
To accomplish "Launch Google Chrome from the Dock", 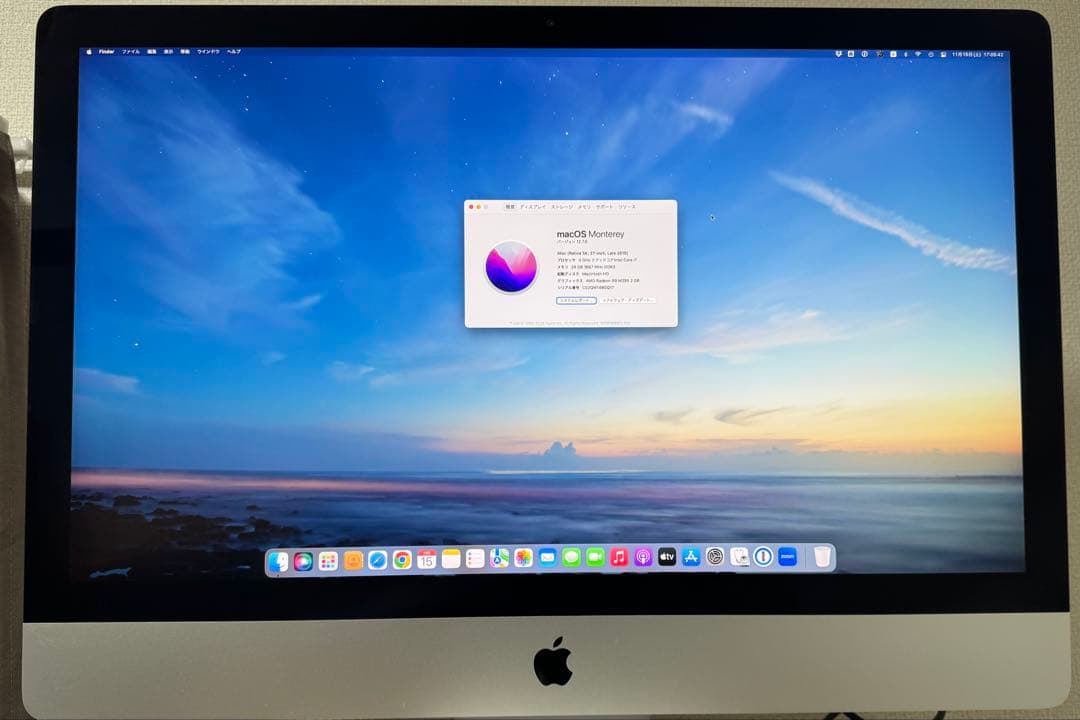I will (402, 559).
